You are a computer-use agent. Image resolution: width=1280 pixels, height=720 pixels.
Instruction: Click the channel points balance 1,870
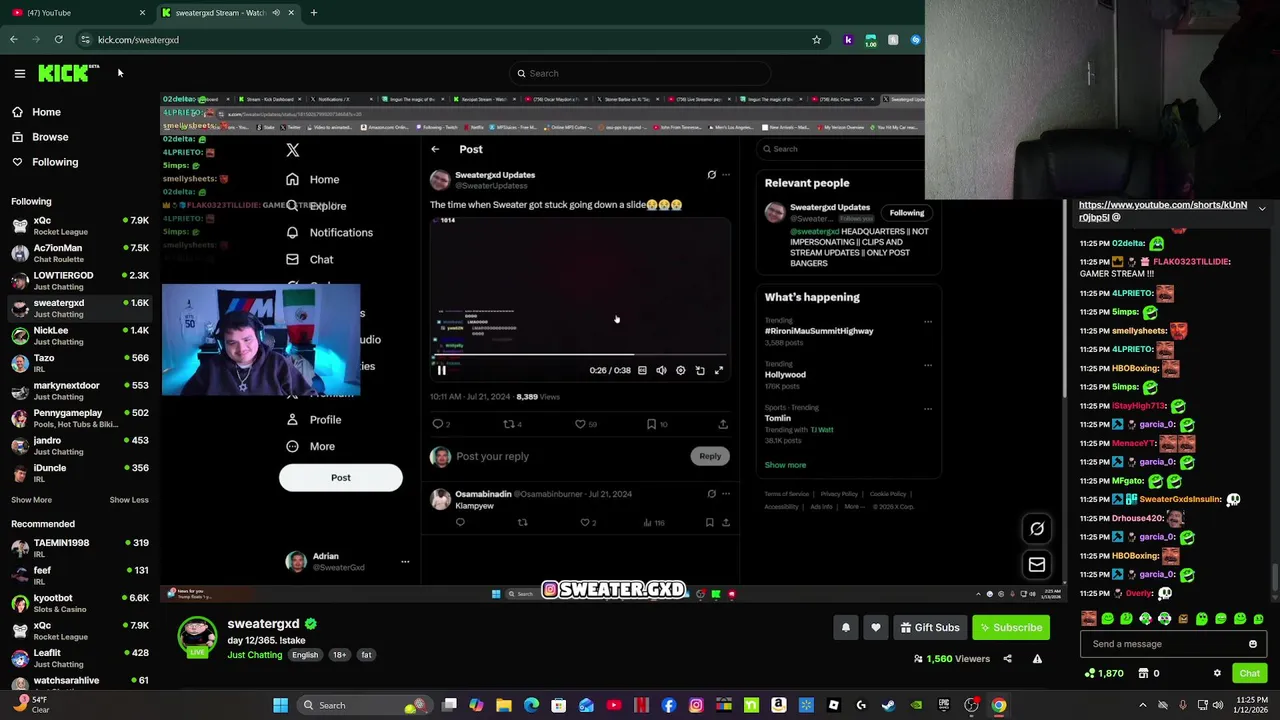click(1104, 674)
